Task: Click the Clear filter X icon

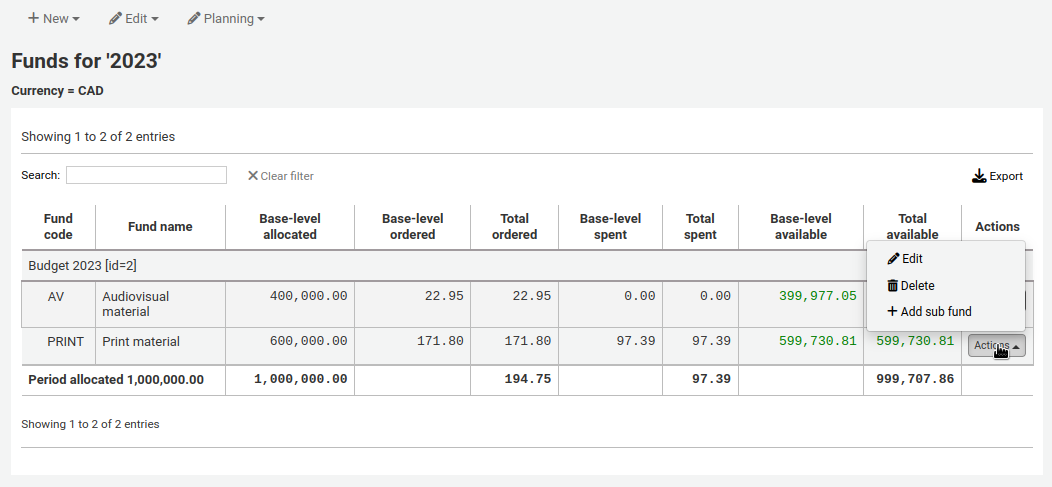Action: (253, 176)
